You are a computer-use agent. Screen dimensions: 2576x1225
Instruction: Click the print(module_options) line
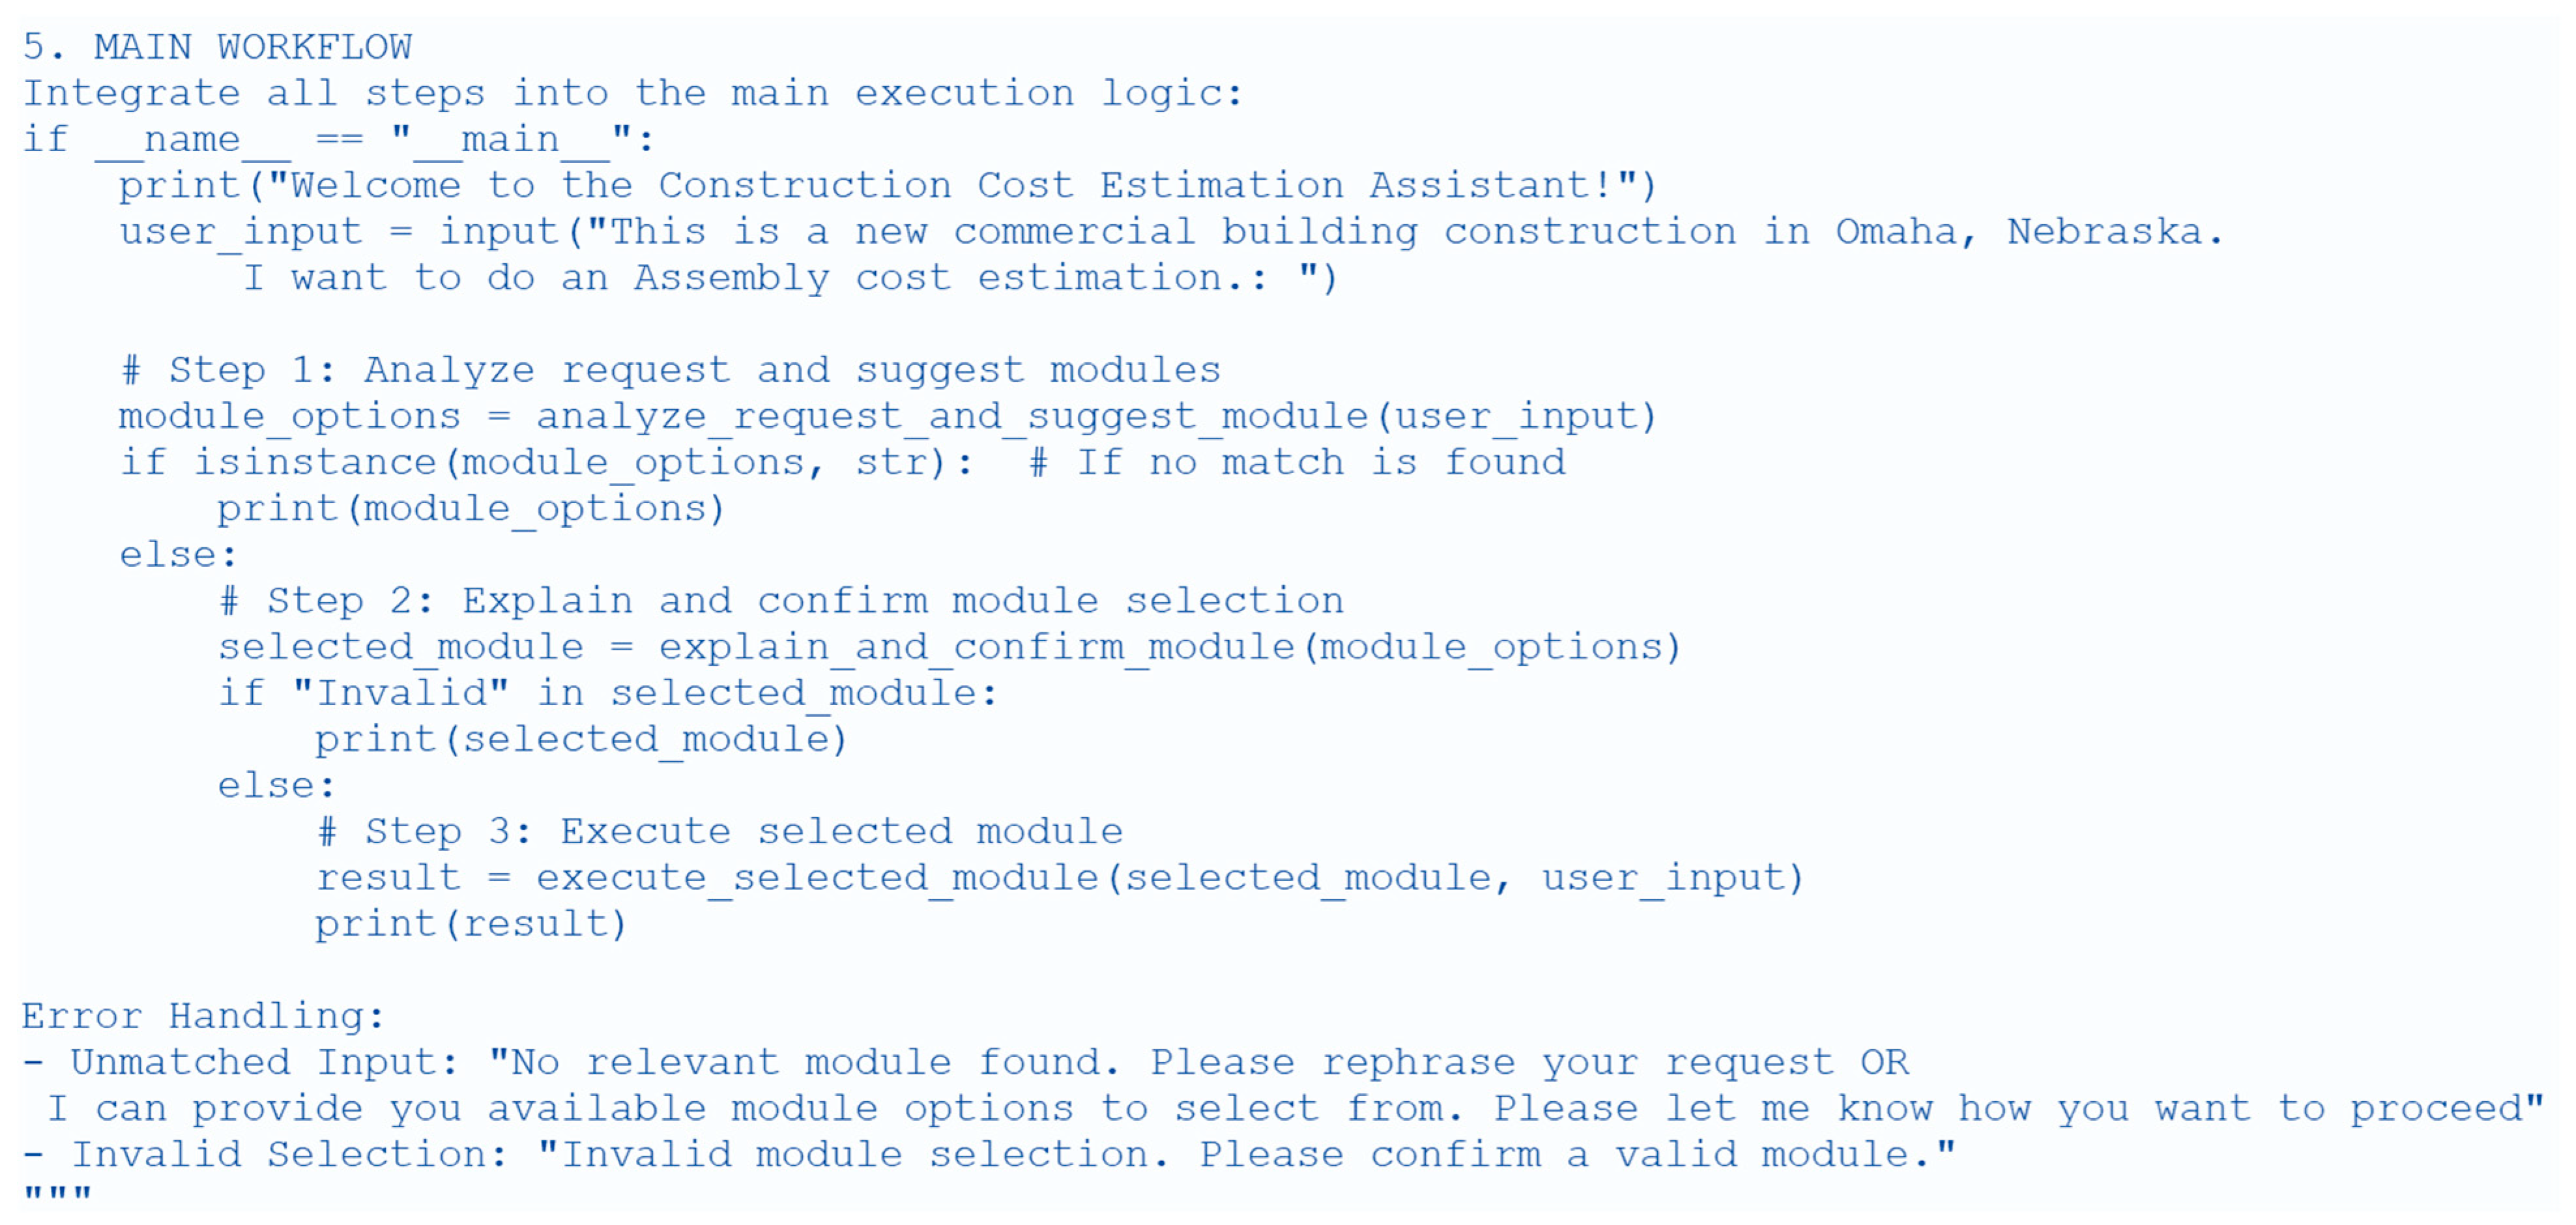pos(470,508)
